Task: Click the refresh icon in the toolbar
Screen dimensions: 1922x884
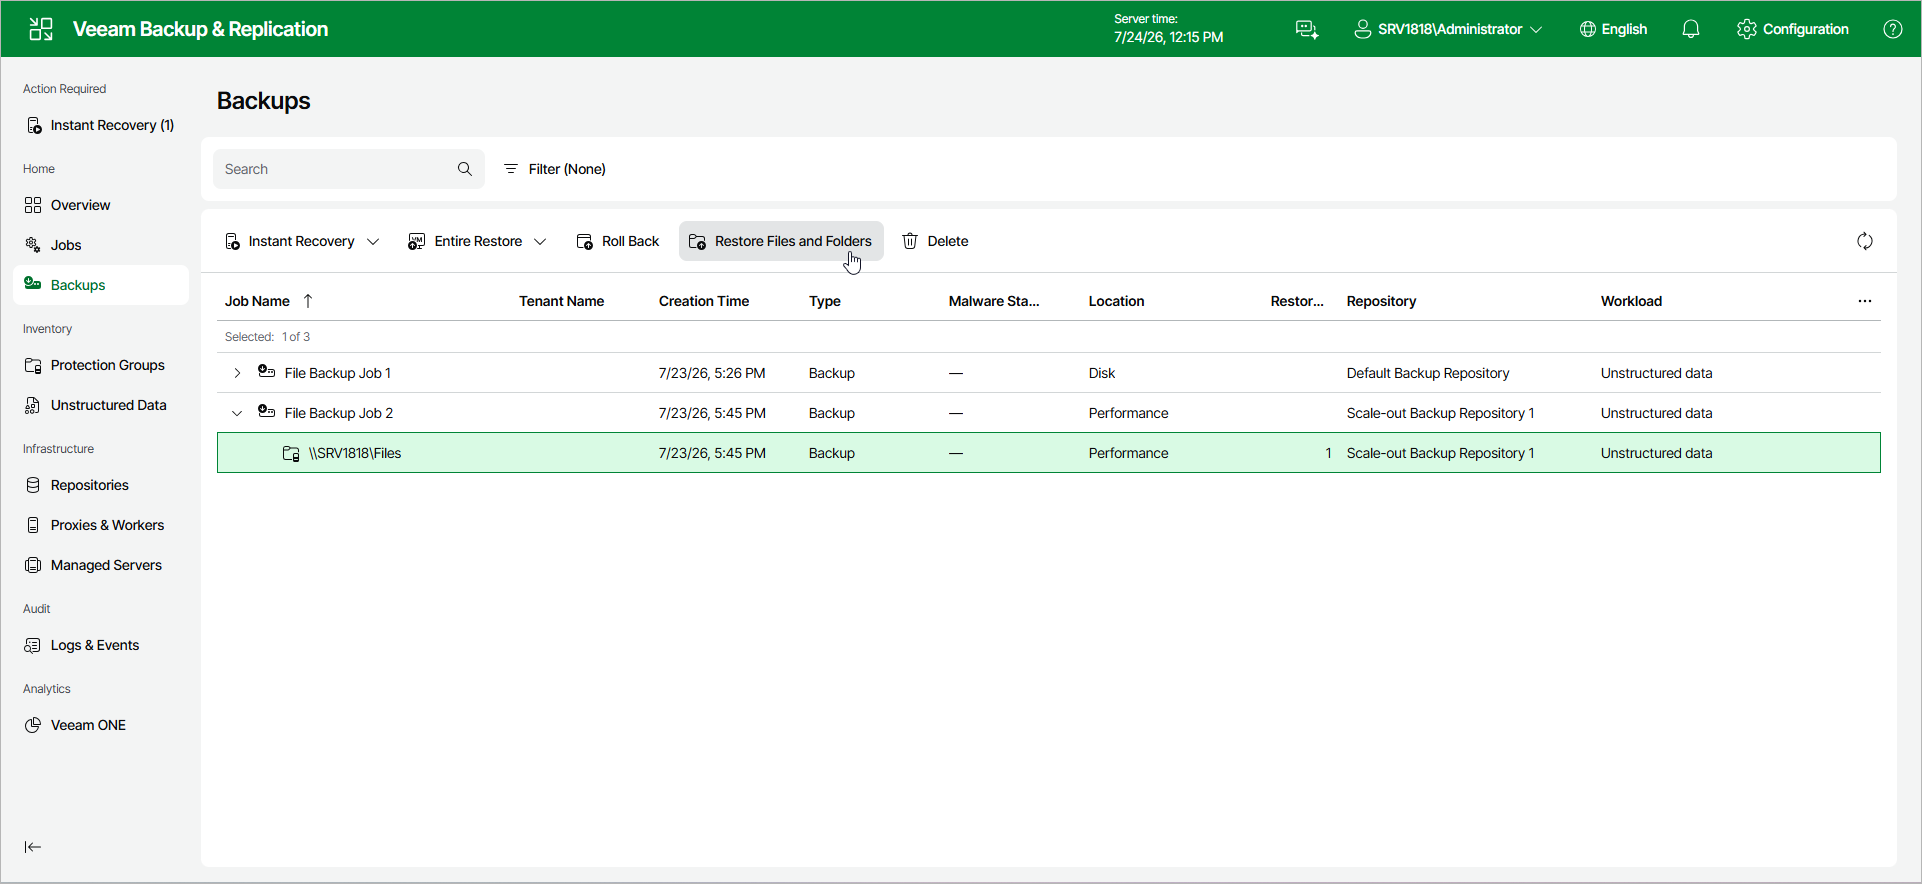Action: (x=1865, y=241)
